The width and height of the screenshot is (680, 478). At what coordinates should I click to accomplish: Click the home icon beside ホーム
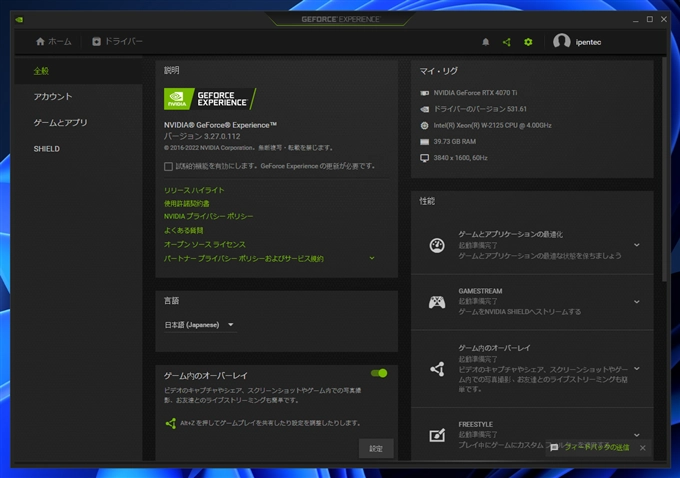pyautogui.click(x=40, y=41)
